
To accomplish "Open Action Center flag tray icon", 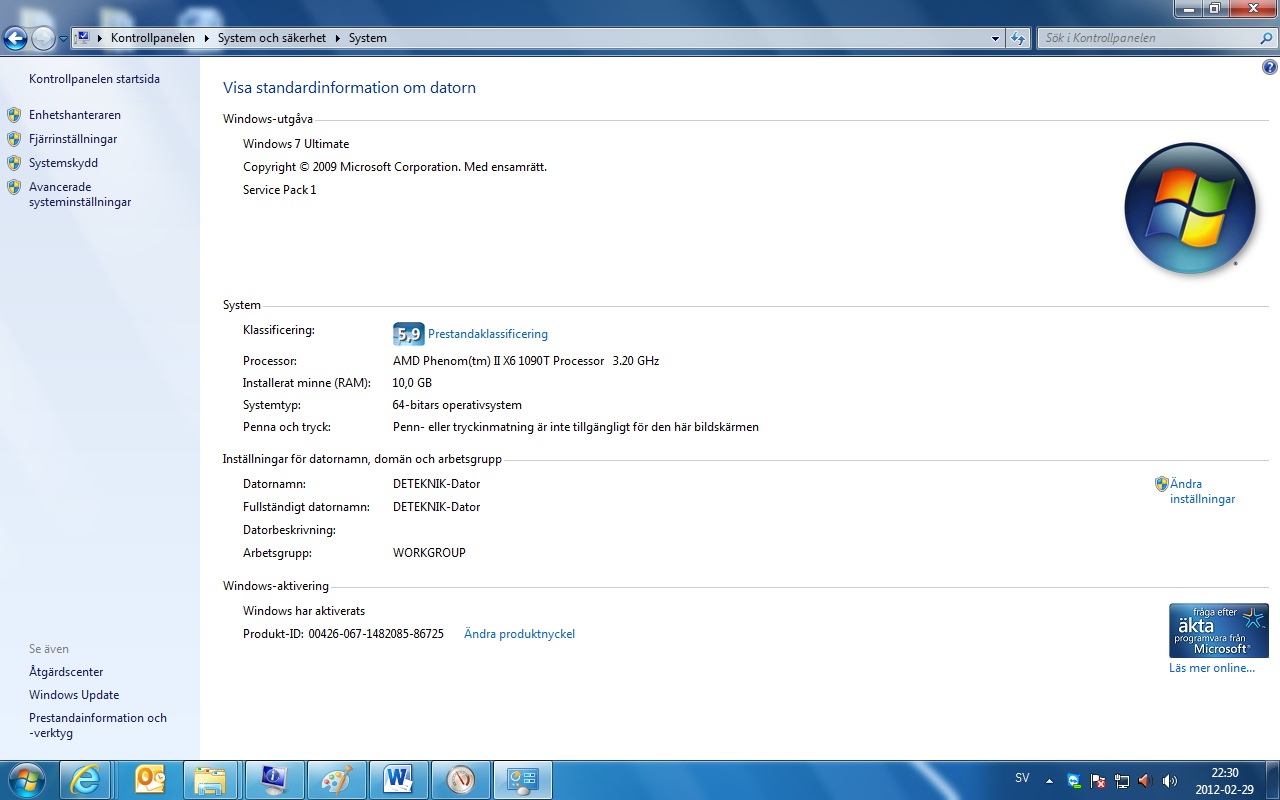I will 1098,781.
